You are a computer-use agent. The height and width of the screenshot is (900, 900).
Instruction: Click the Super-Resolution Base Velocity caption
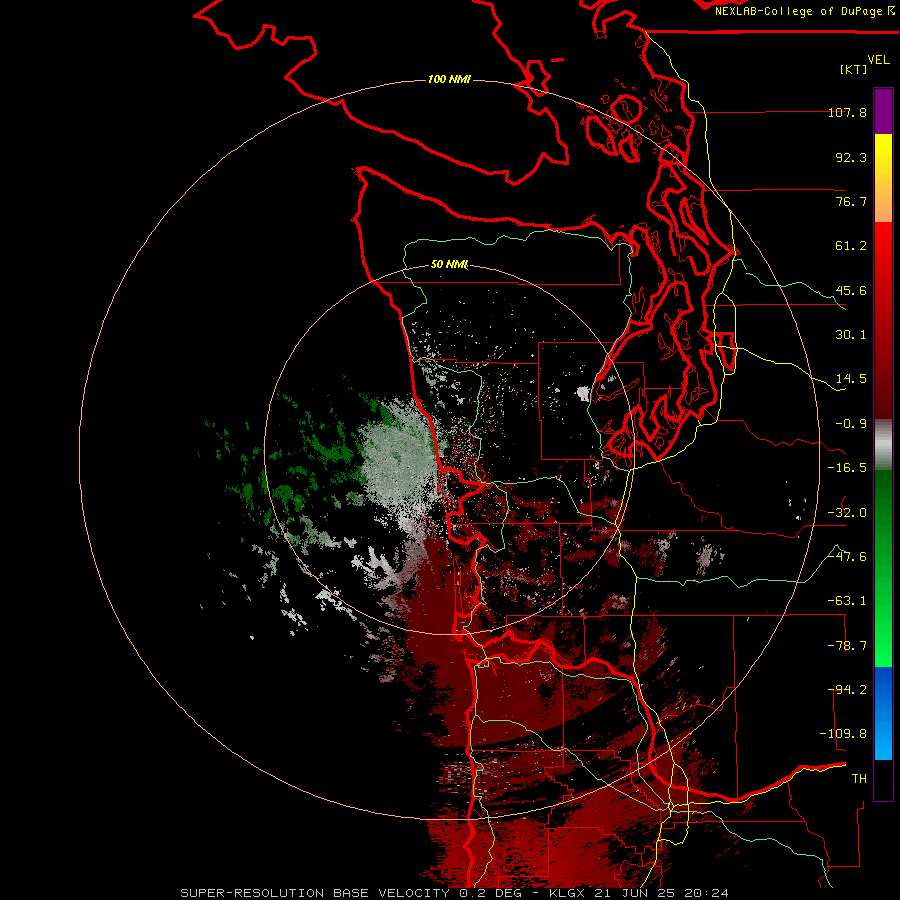click(x=455, y=893)
